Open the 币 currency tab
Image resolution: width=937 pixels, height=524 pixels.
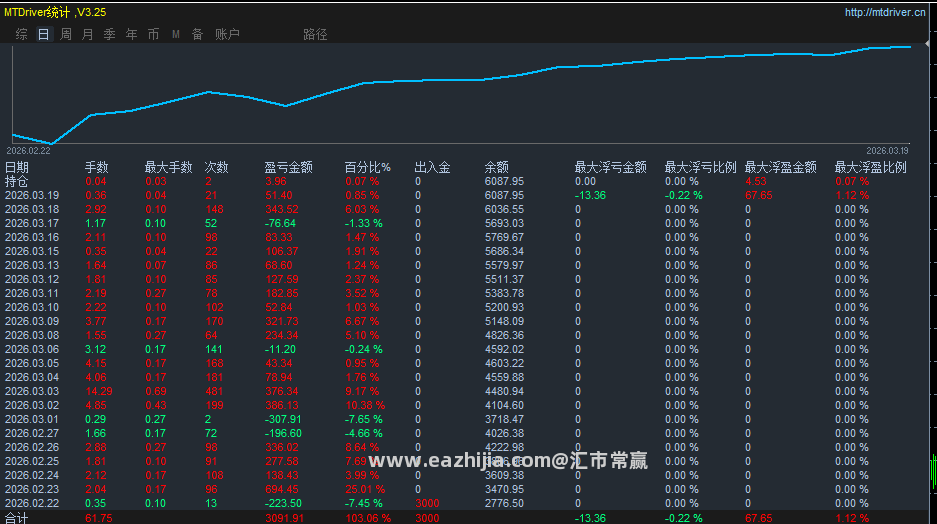(x=154, y=35)
